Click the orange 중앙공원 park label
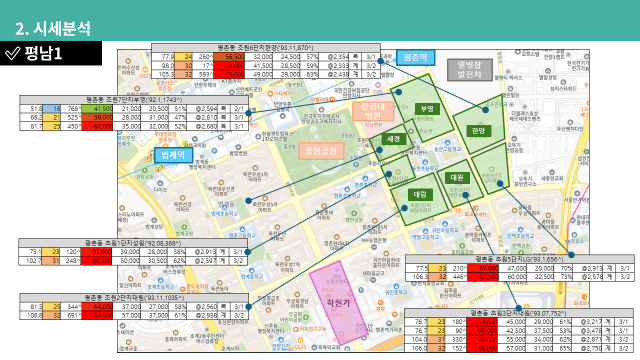Screen dimensions: 640x360 pyautogui.click(x=321, y=151)
